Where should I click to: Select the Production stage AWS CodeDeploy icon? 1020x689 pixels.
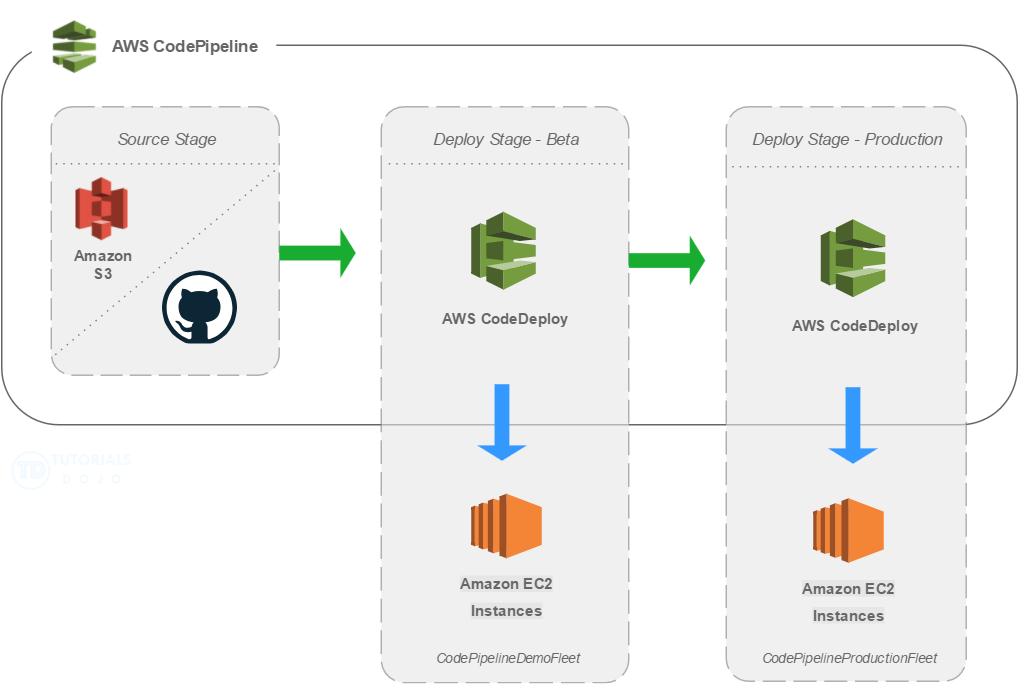(x=853, y=258)
